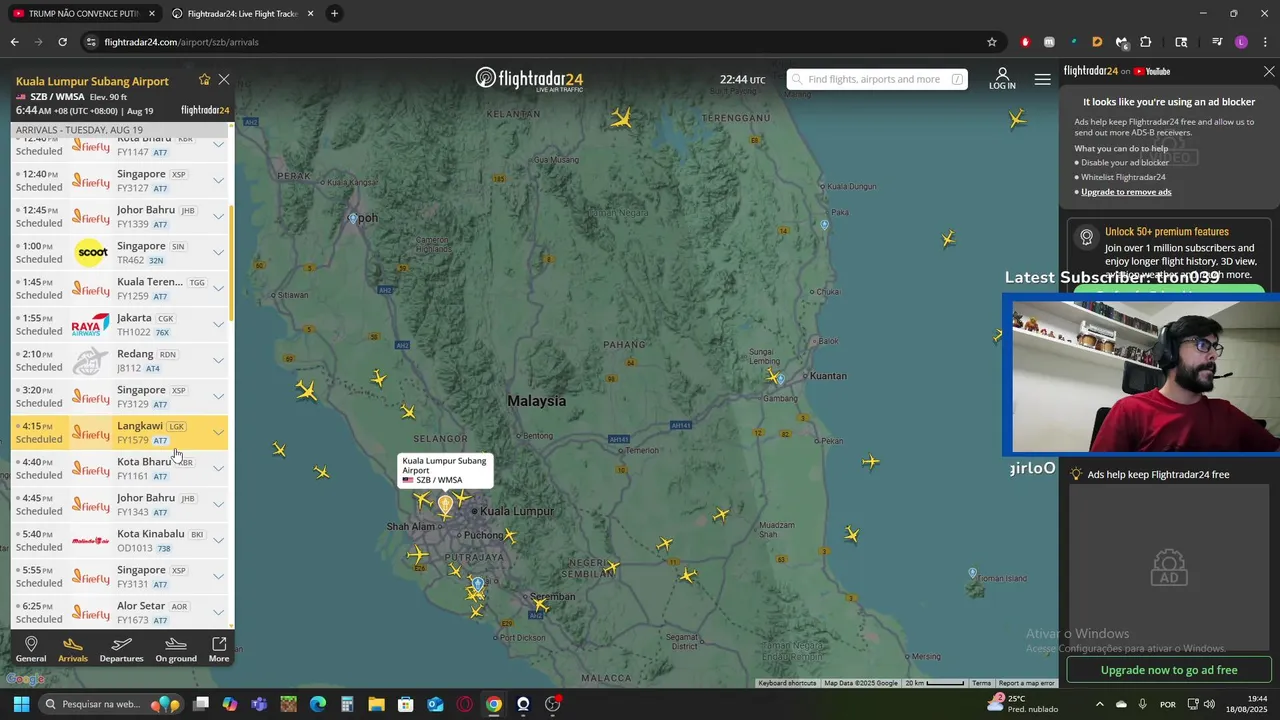Open the map Terms link
The image size is (1280, 720).
pos(982,683)
